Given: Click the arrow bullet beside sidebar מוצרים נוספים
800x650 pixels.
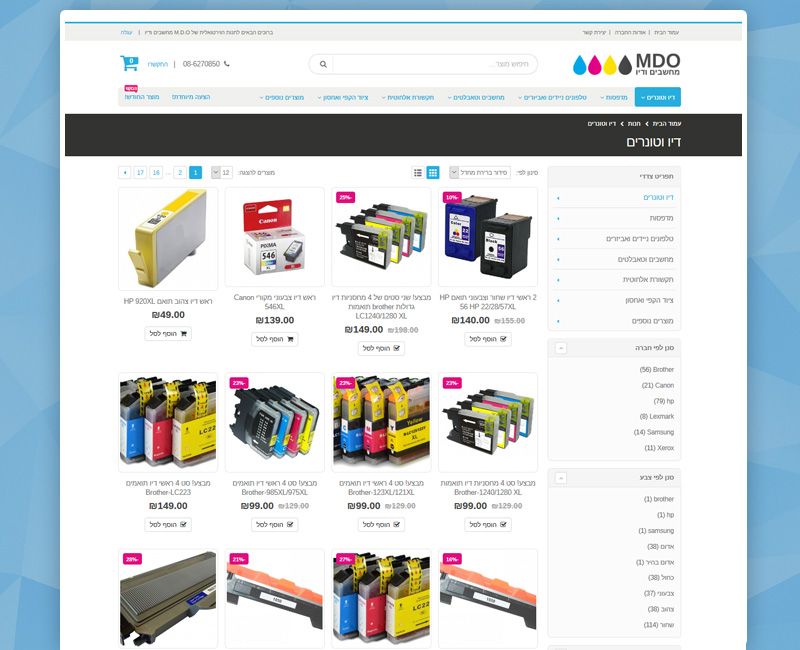Looking at the screenshot, I should (x=558, y=321).
